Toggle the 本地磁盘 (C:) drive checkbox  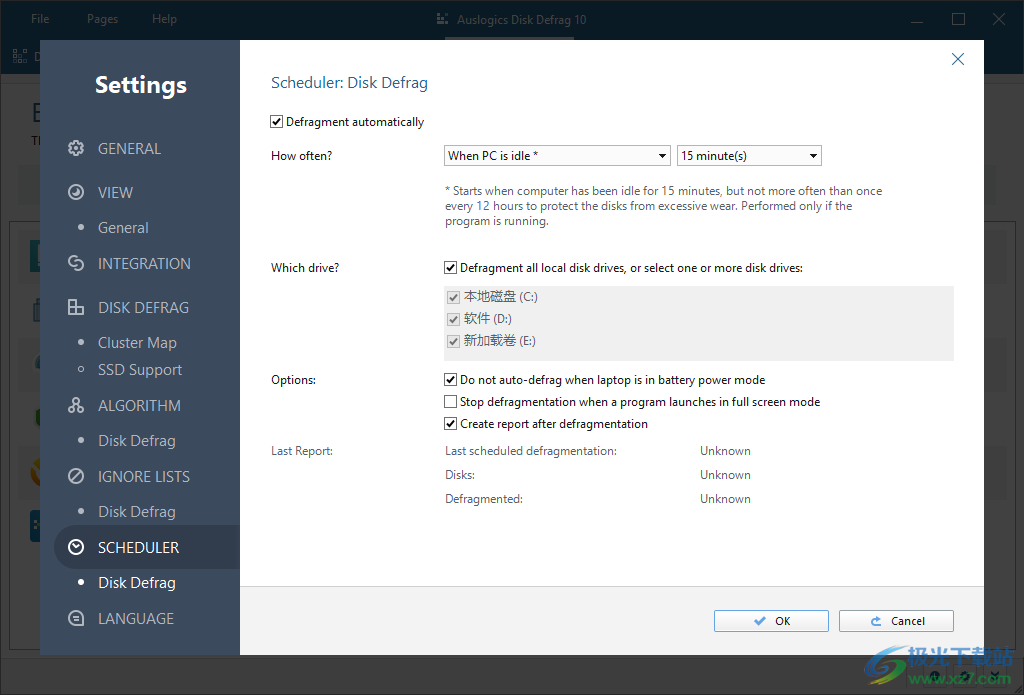click(453, 297)
